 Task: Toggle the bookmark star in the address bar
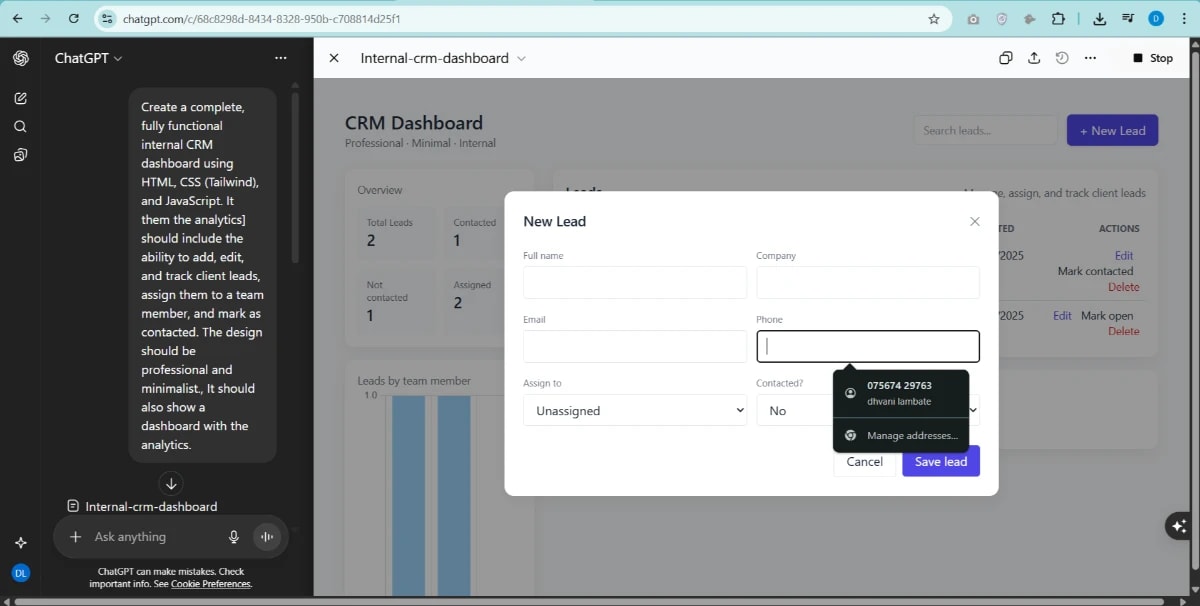click(932, 18)
